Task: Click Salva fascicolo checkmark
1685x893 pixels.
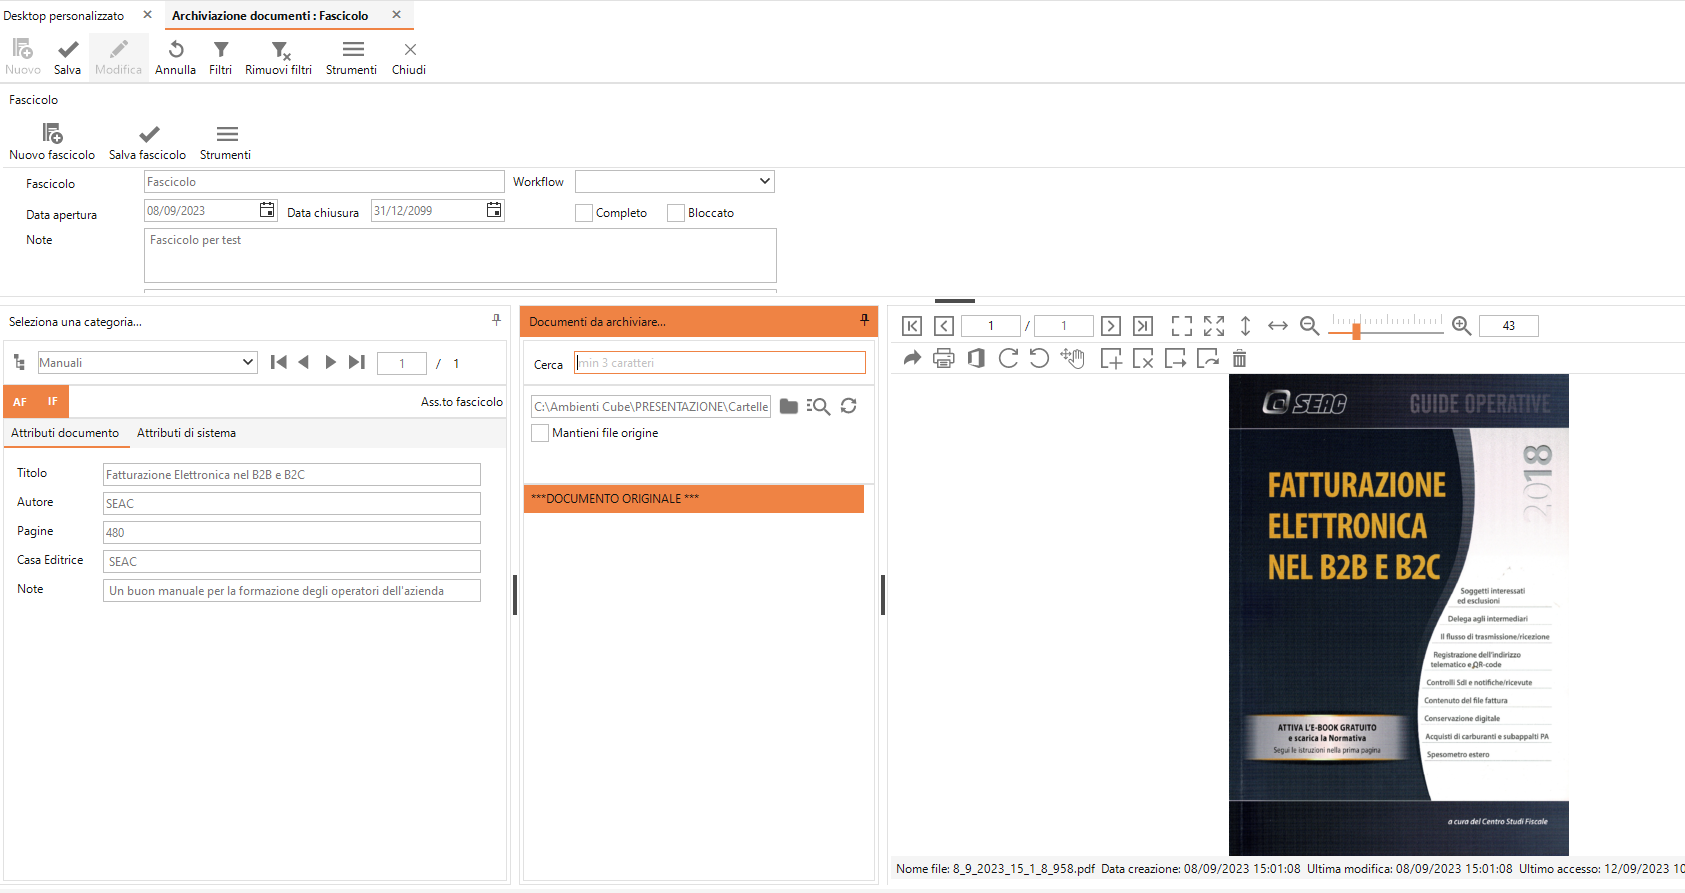Action: (148, 142)
